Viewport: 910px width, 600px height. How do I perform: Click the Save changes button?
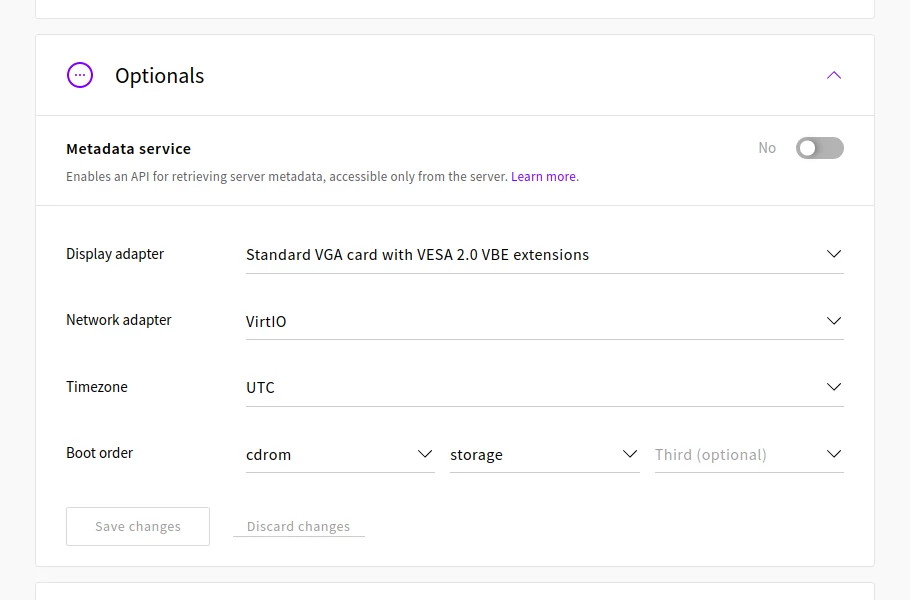[138, 526]
